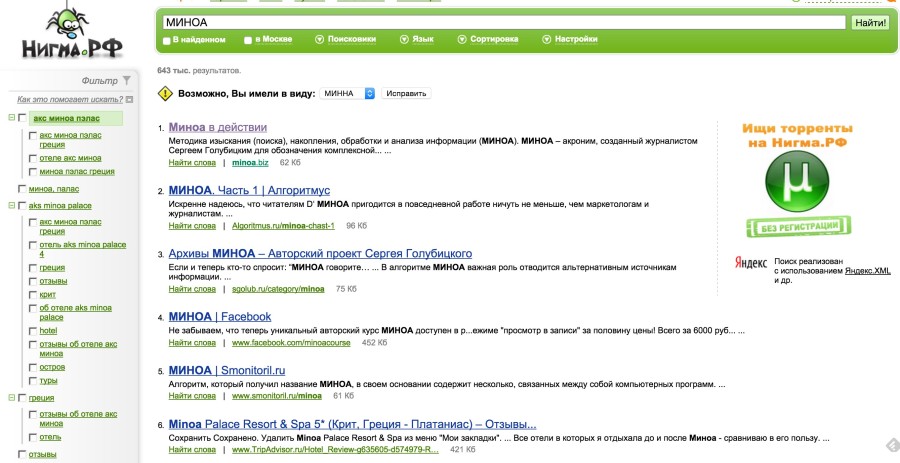Image resolution: width=900 pixels, height=463 pixels.
Task: Click the Фильтр funnel icon
Action: pos(126,81)
